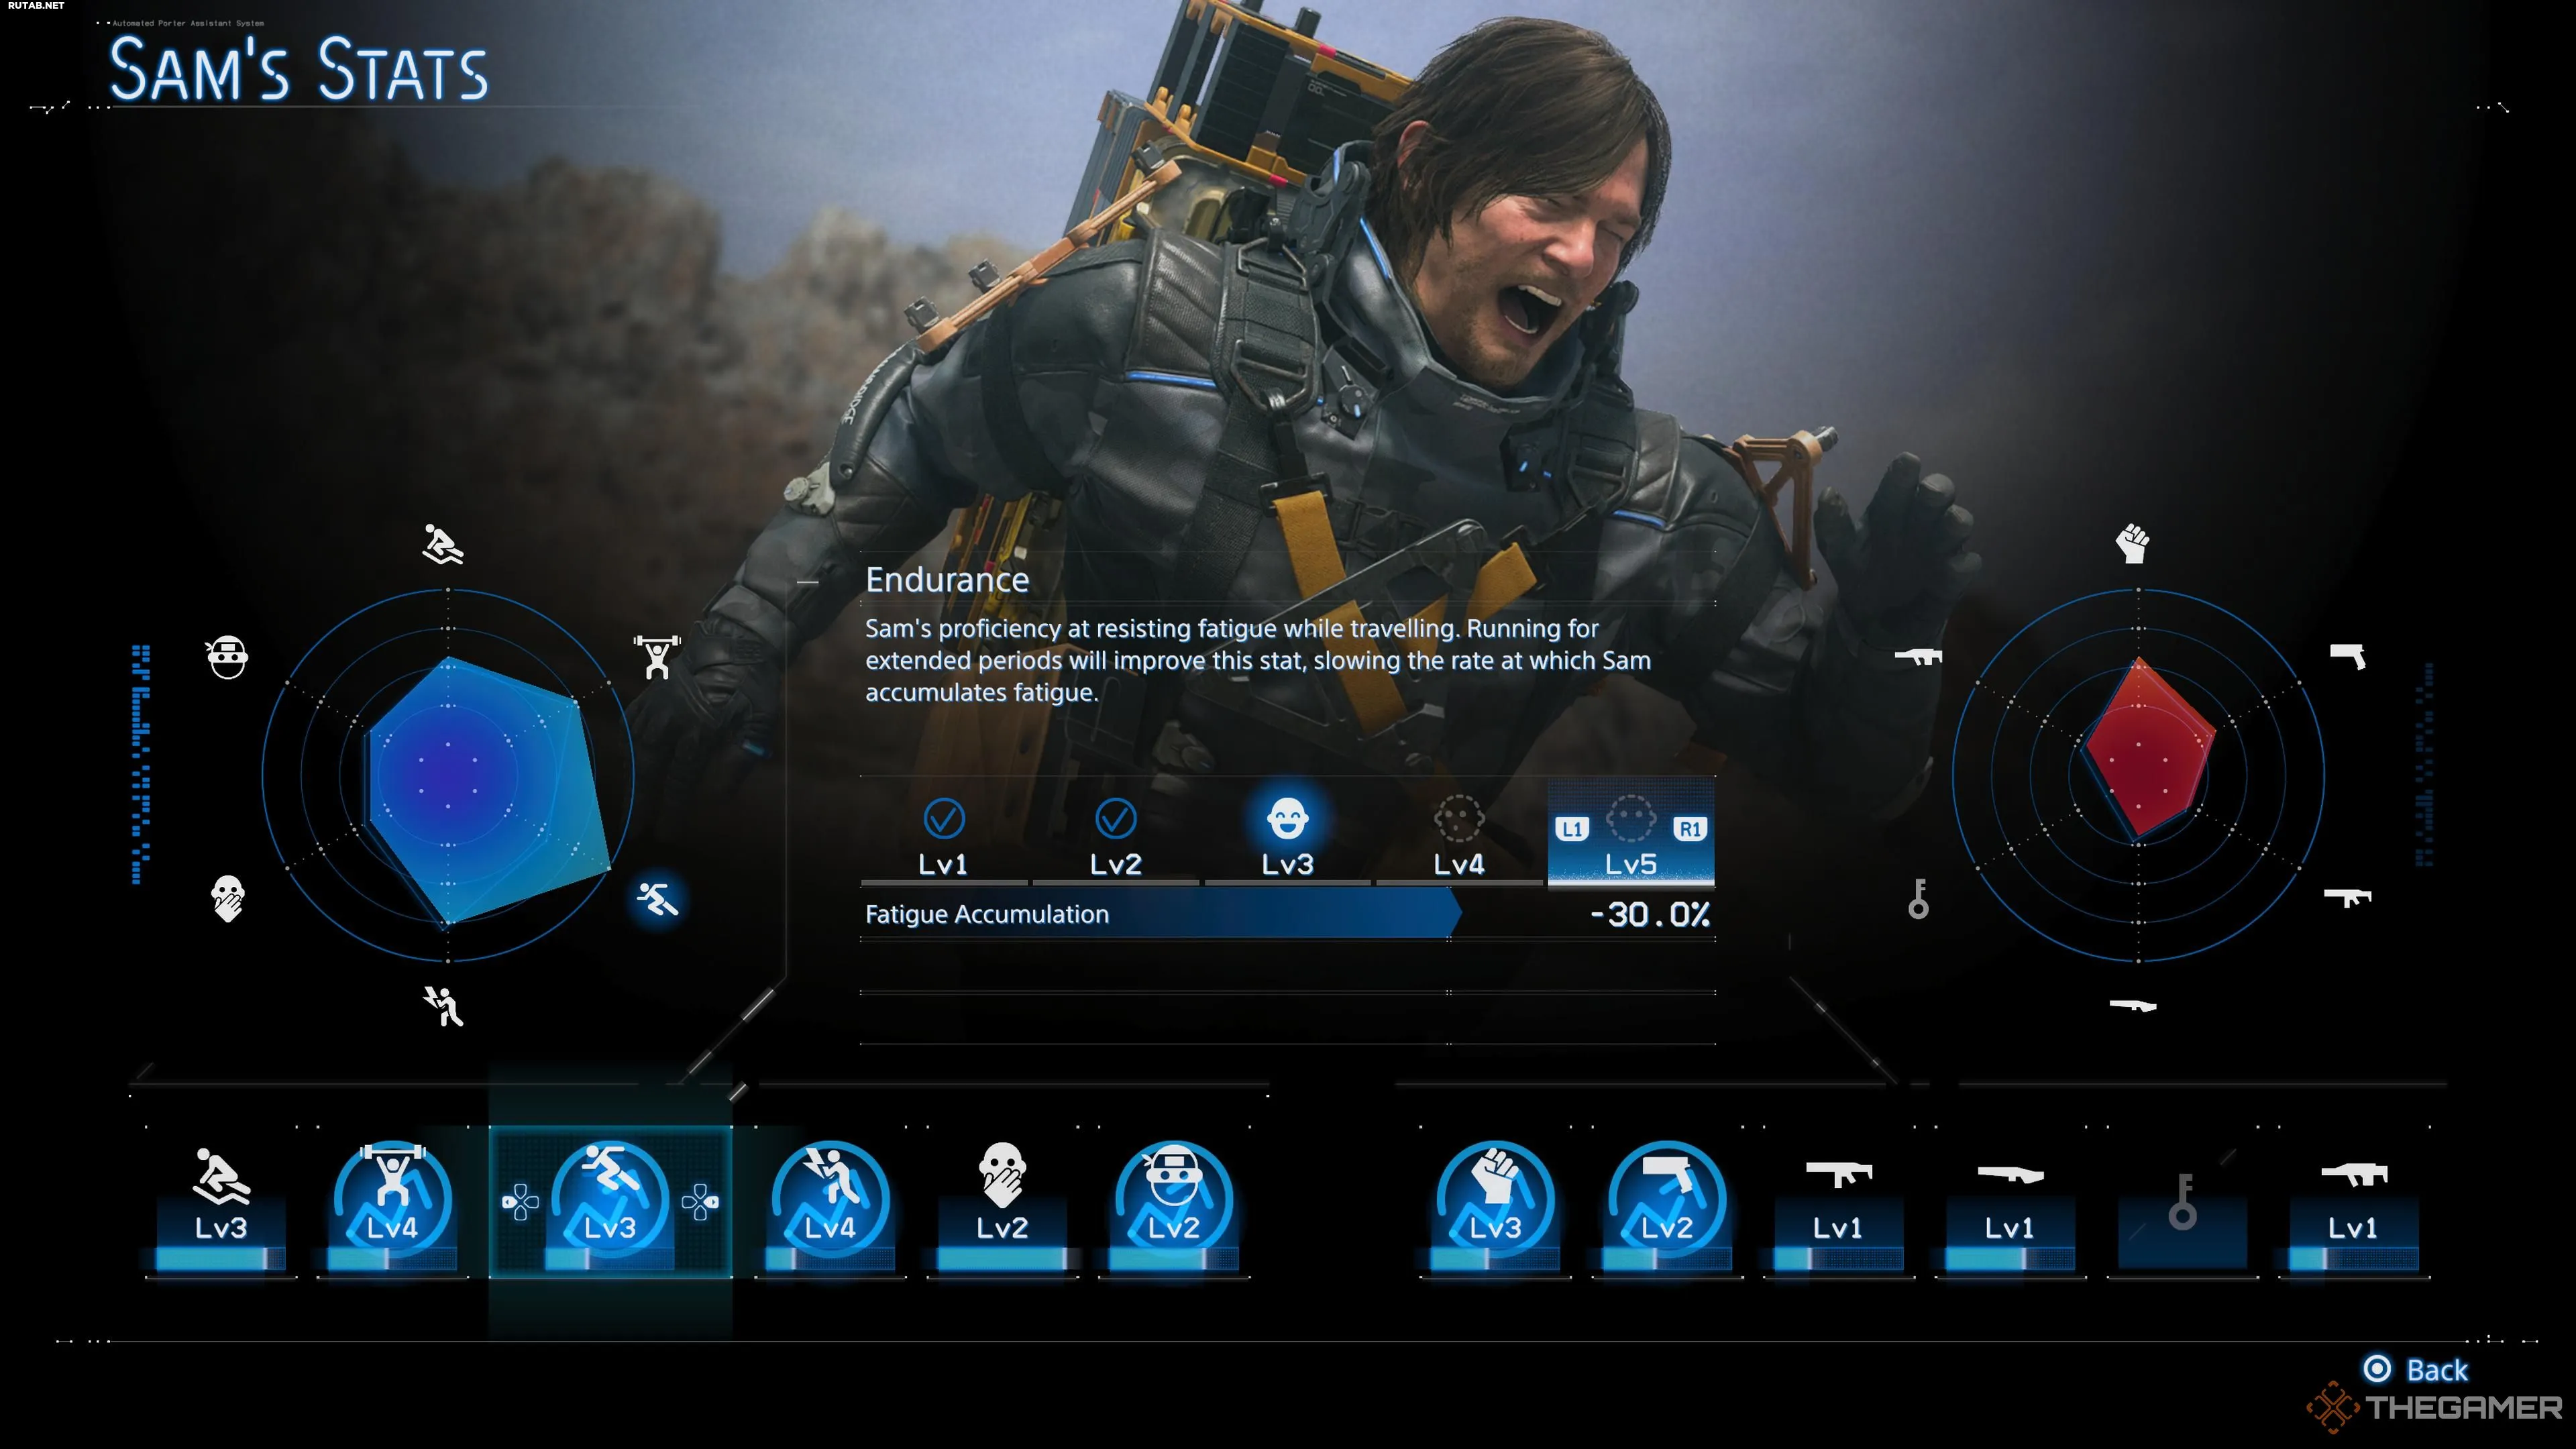
Task: Click the L1 prompt on Lv5 level
Action: 1572,829
